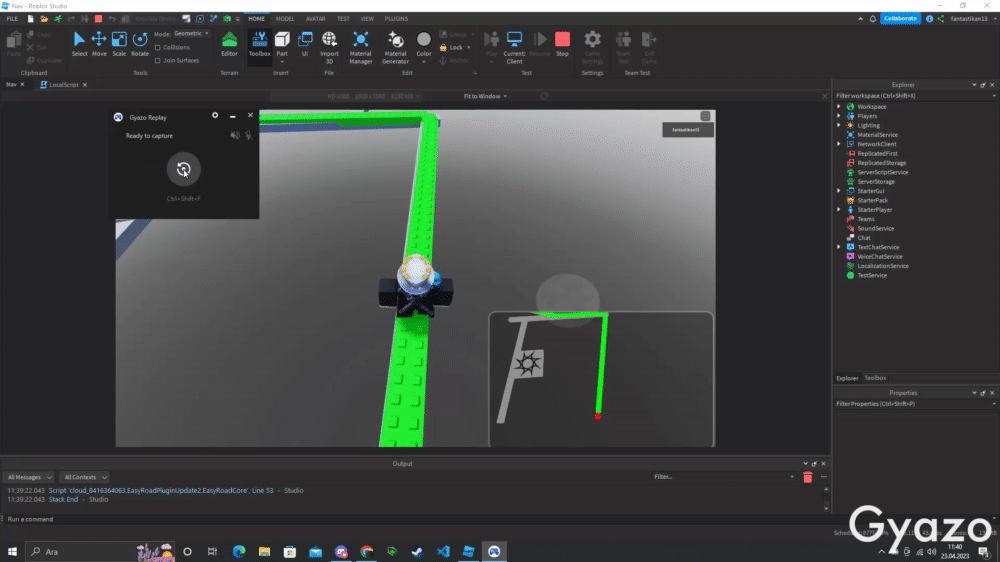Insert a Part
This screenshot has width=1000, height=562.
(x=282, y=46)
